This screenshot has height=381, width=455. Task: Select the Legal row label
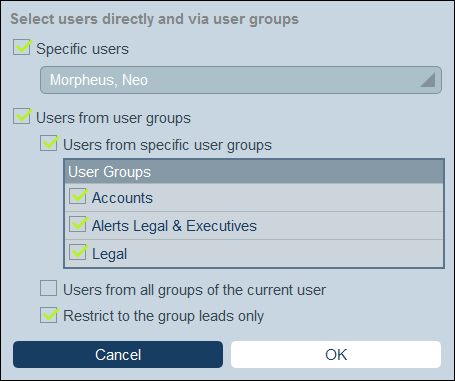pyautogui.click(x=110, y=254)
